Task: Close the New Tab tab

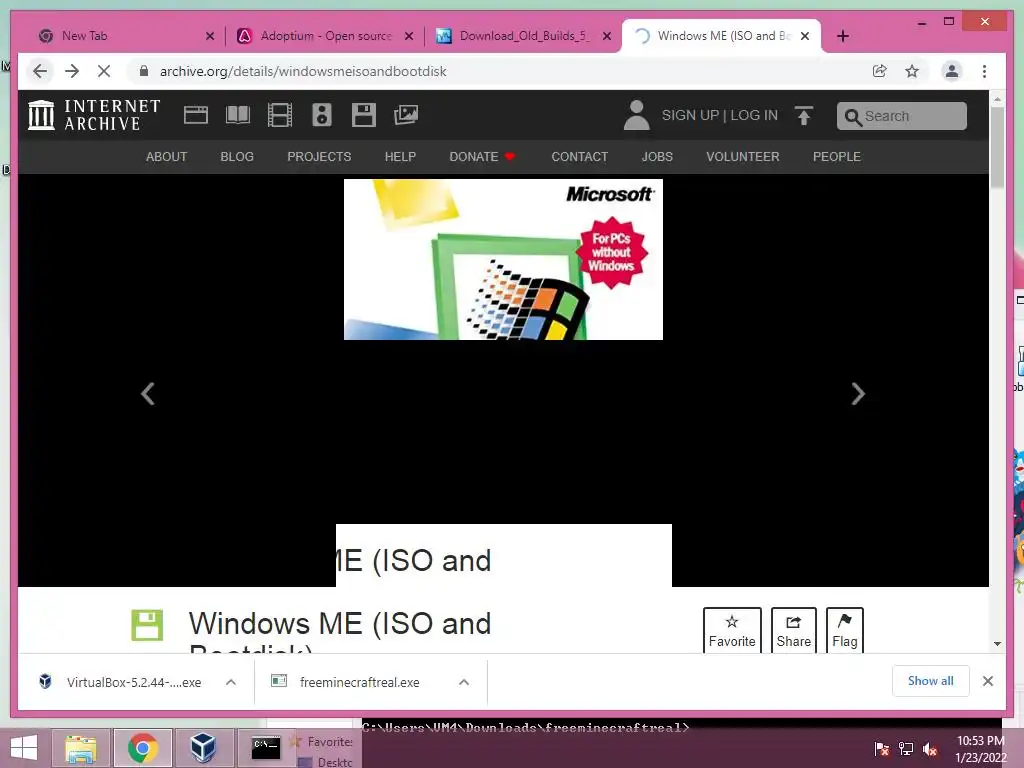Action: click(210, 36)
